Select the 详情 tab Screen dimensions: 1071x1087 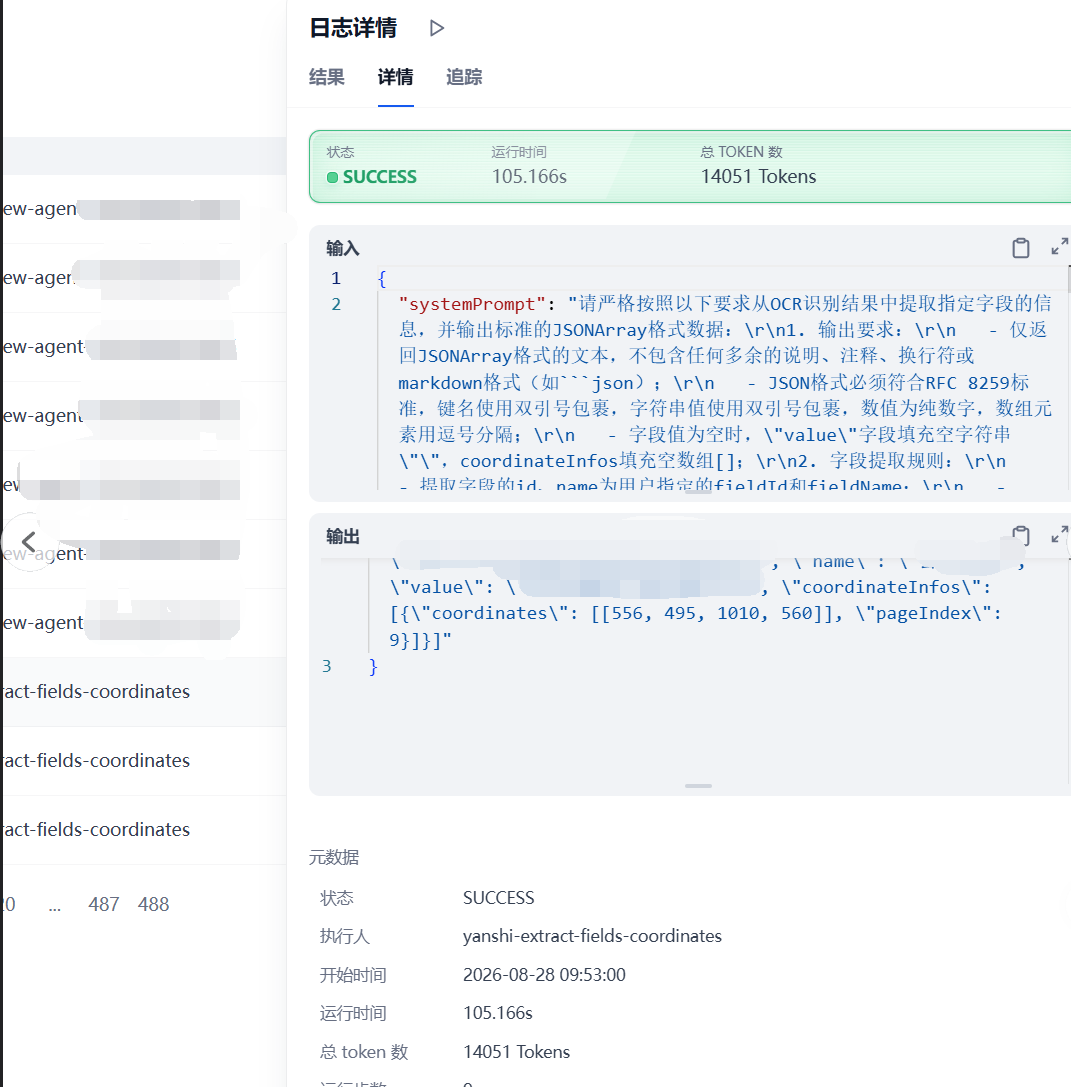[x=395, y=77]
